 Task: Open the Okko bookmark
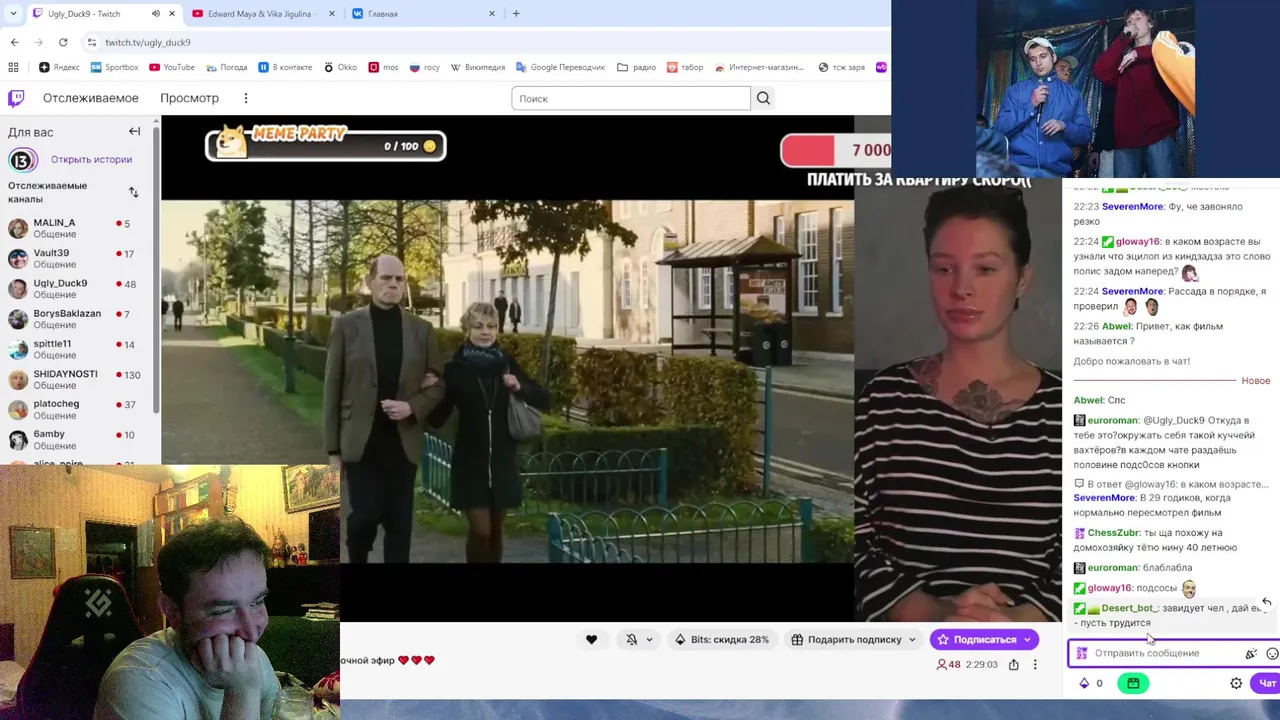[339, 67]
